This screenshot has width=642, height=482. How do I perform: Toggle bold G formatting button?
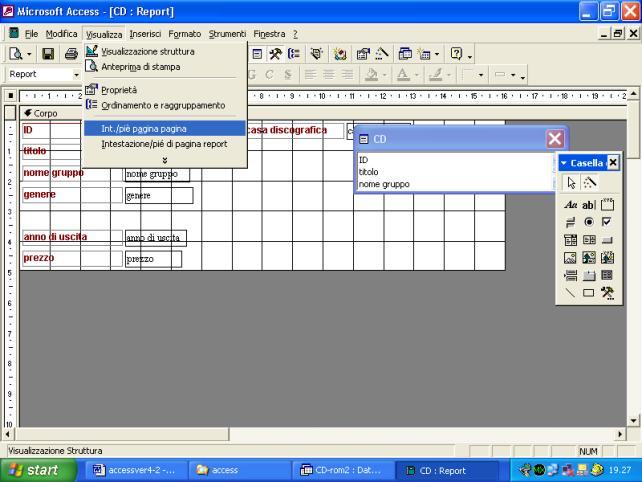252,75
